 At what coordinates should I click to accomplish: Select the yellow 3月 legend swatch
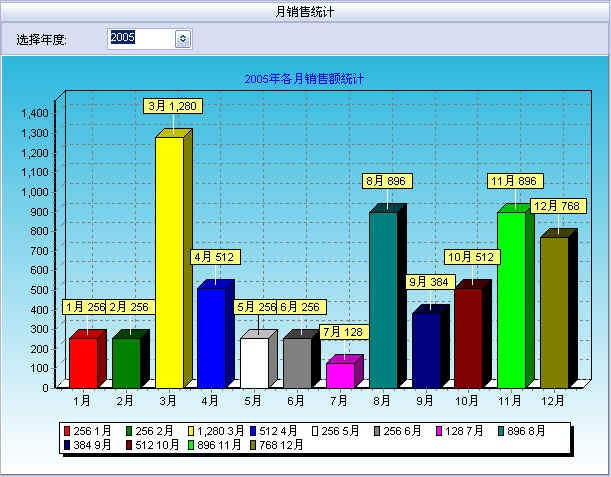190,431
